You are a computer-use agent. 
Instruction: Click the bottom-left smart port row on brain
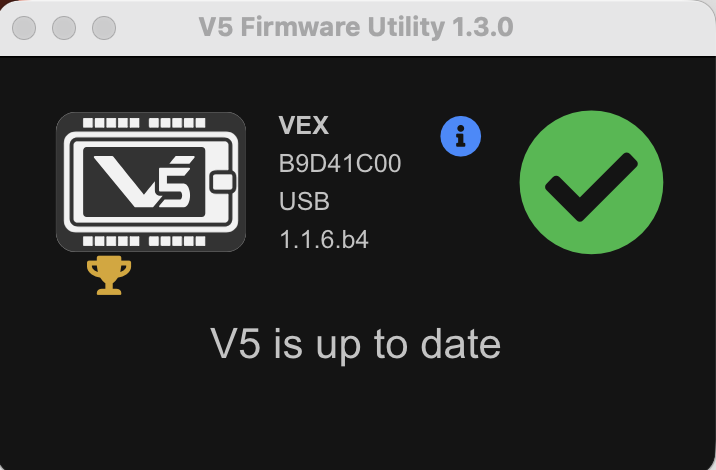pyautogui.click(x=111, y=241)
